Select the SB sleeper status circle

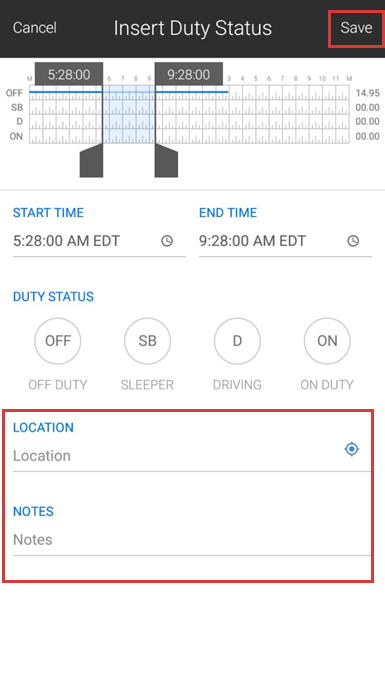click(x=148, y=341)
